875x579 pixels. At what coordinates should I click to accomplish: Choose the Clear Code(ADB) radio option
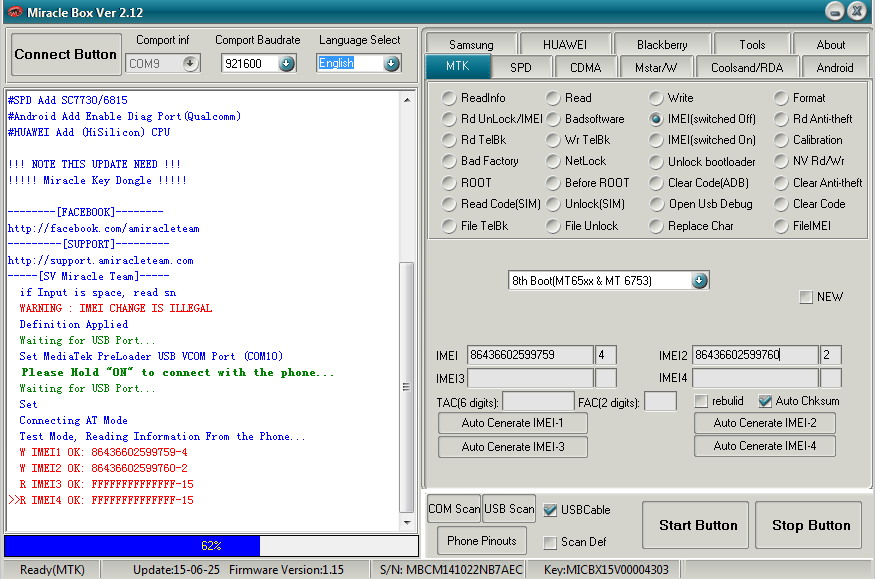(656, 183)
